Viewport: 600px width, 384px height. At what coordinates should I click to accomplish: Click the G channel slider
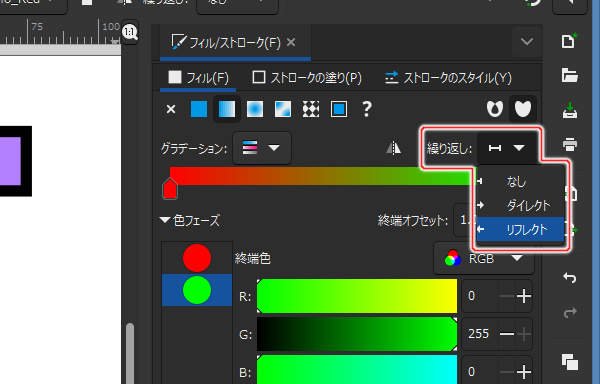pyautogui.click(x=357, y=334)
